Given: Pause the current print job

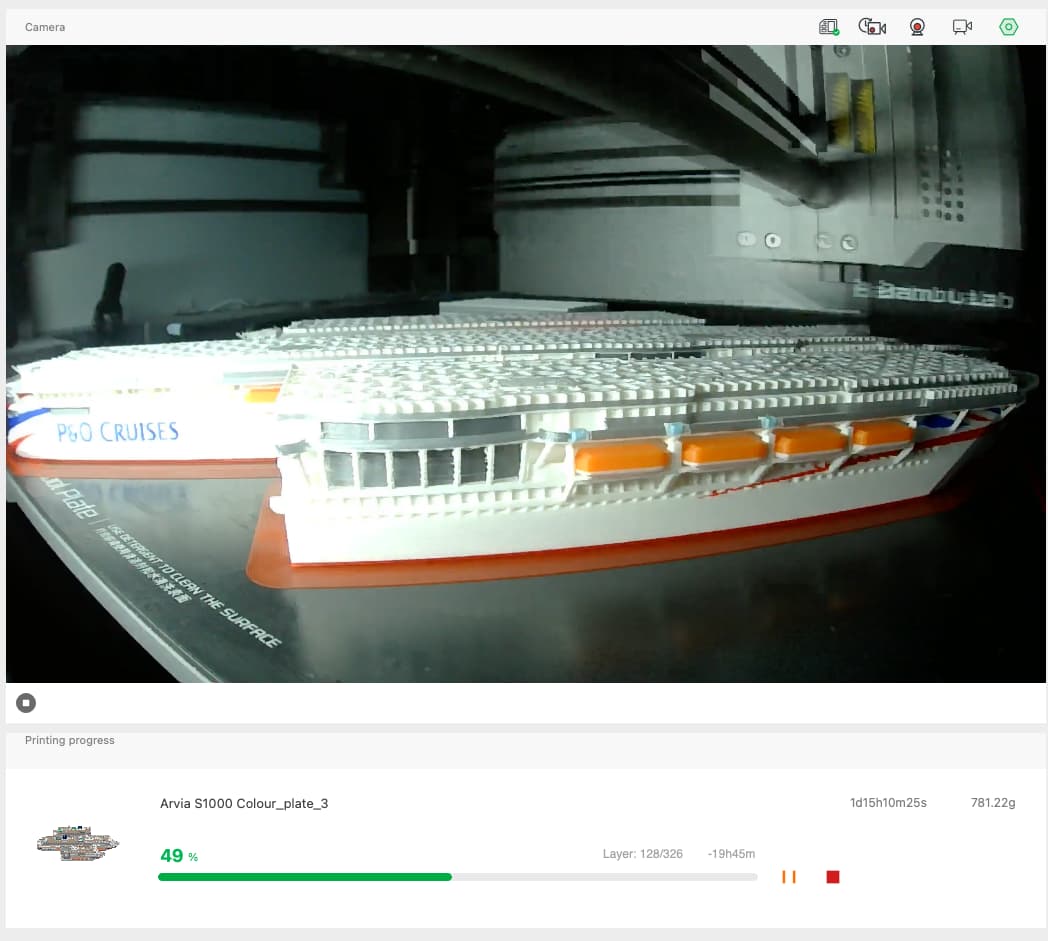Looking at the screenshot, I should tap(789, 877).
